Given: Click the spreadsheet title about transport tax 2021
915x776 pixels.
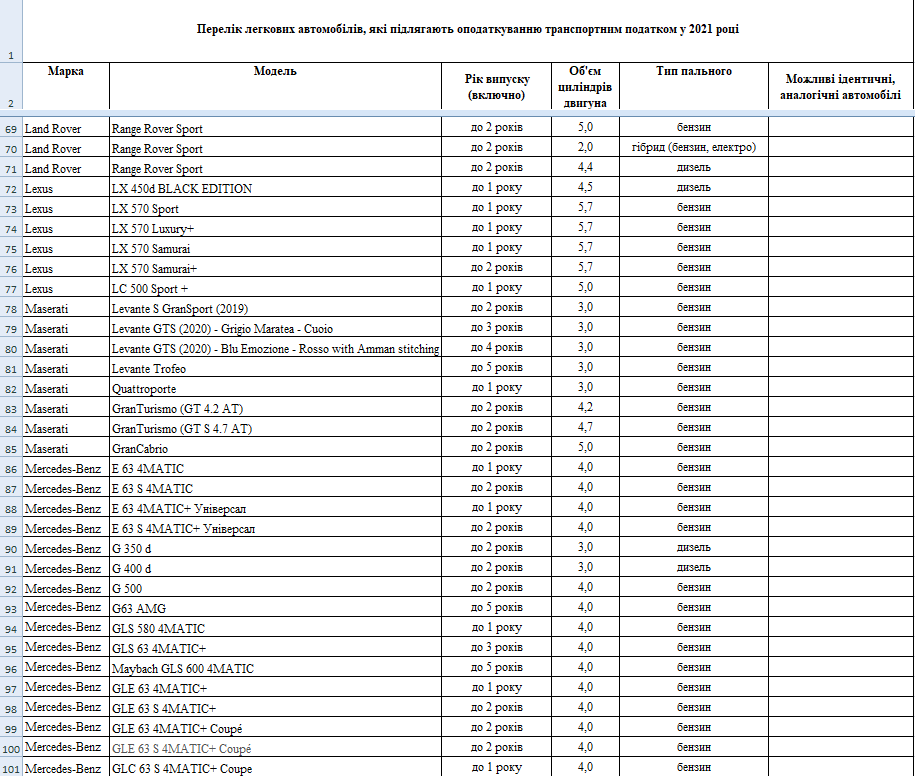Looking at the screenshot, I should click(468, 30).
